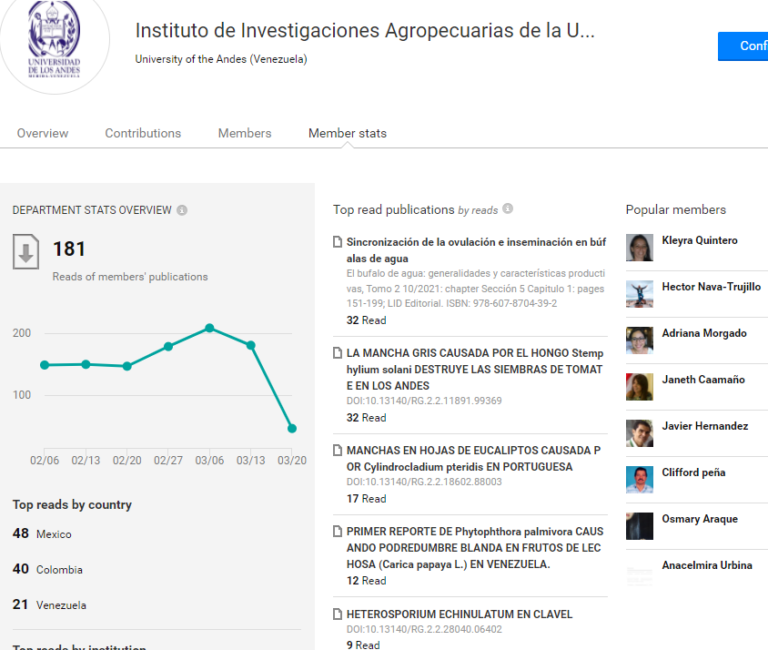
Task: Click Hector Nava-Trujillo's profile photo
Action: 640,294
